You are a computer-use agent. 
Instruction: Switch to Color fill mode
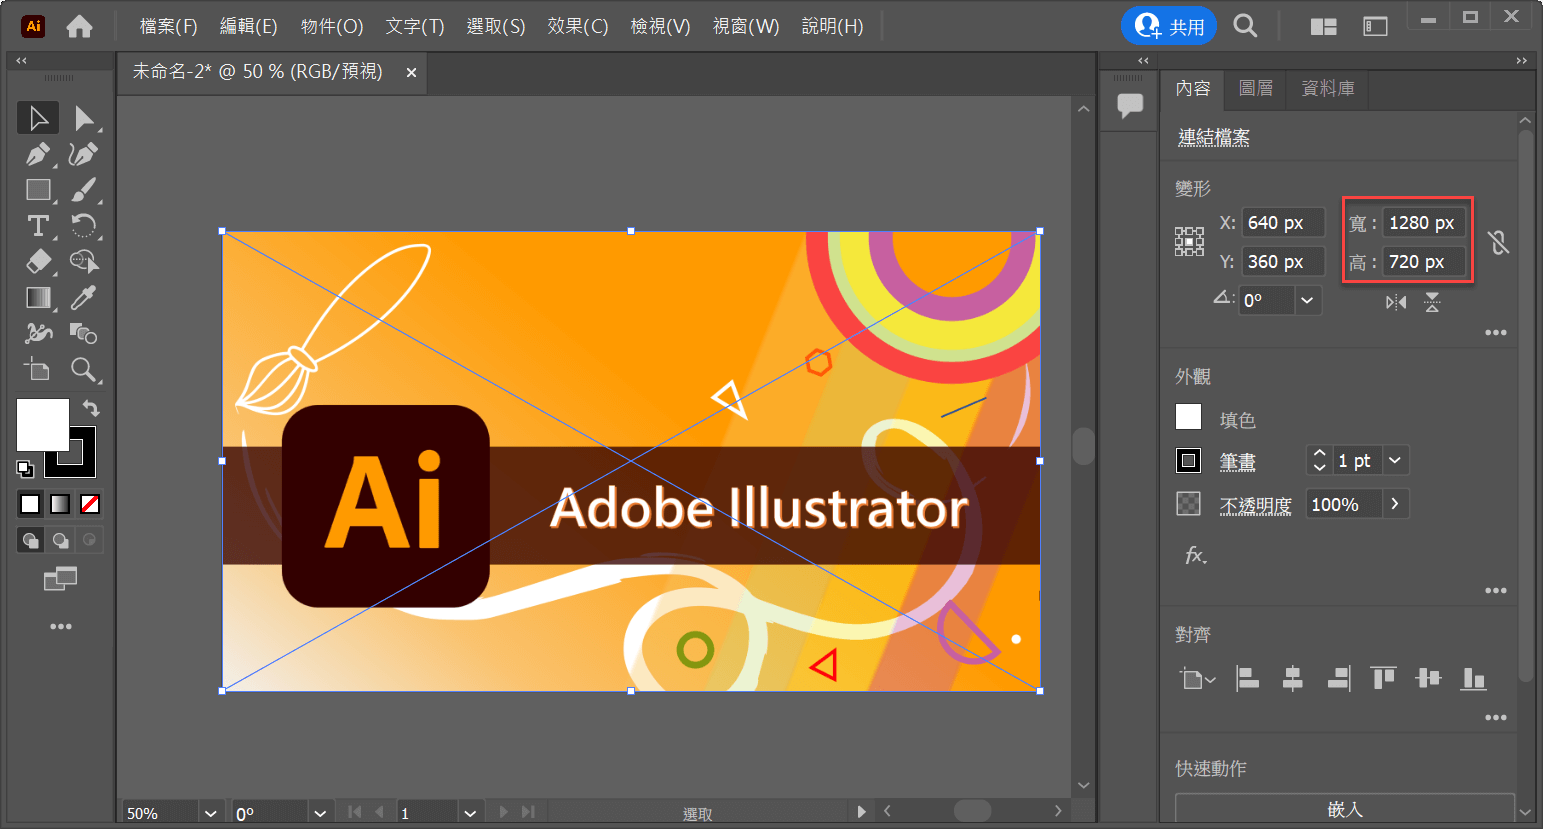click(30, 504)
